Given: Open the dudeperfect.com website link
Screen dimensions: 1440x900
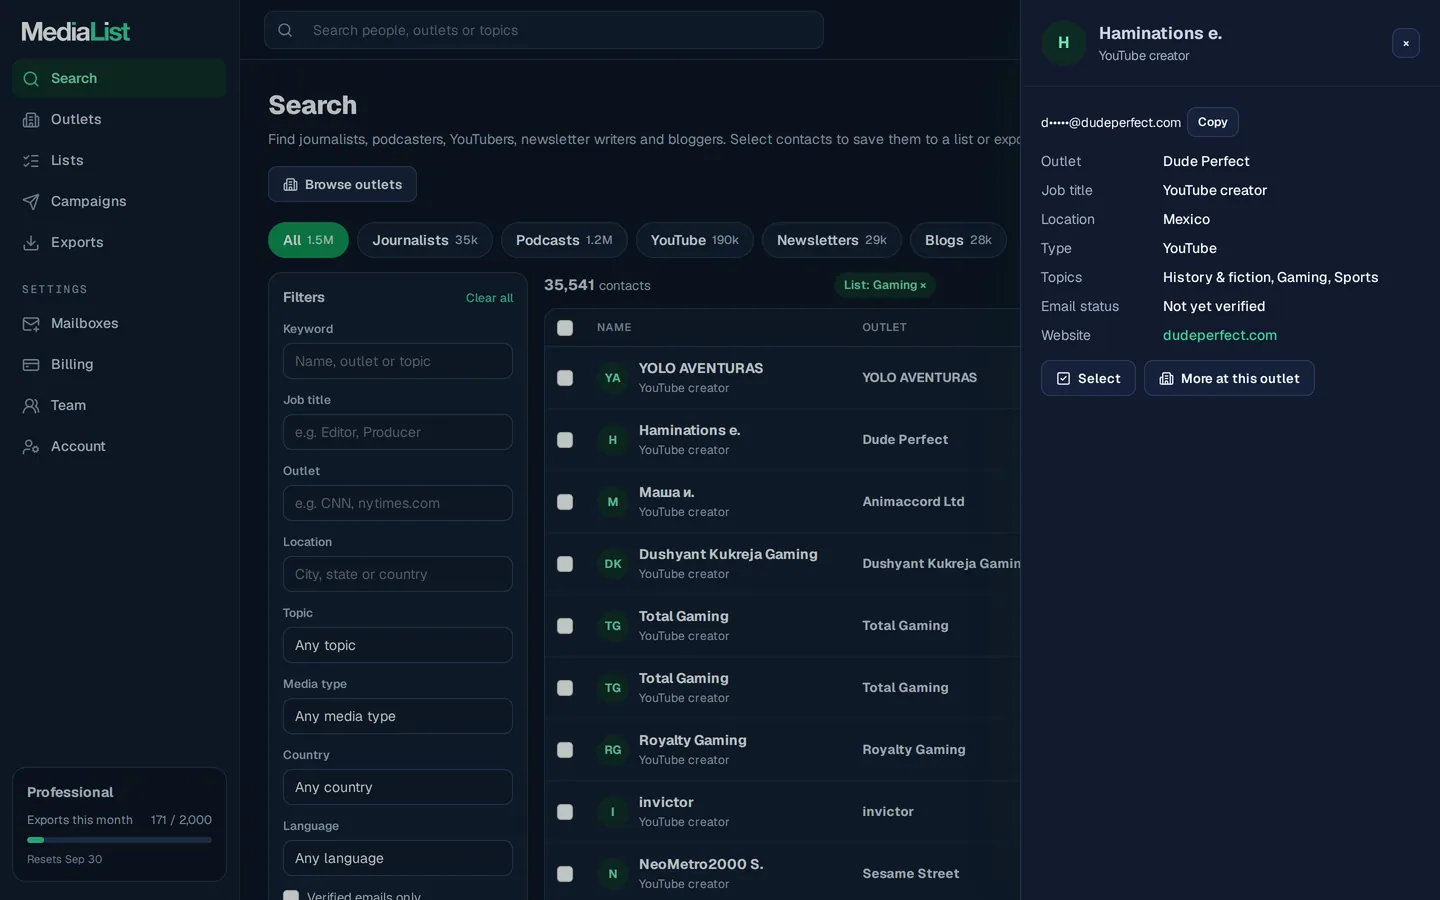Looking at the screenshot, I should 1220,335.
